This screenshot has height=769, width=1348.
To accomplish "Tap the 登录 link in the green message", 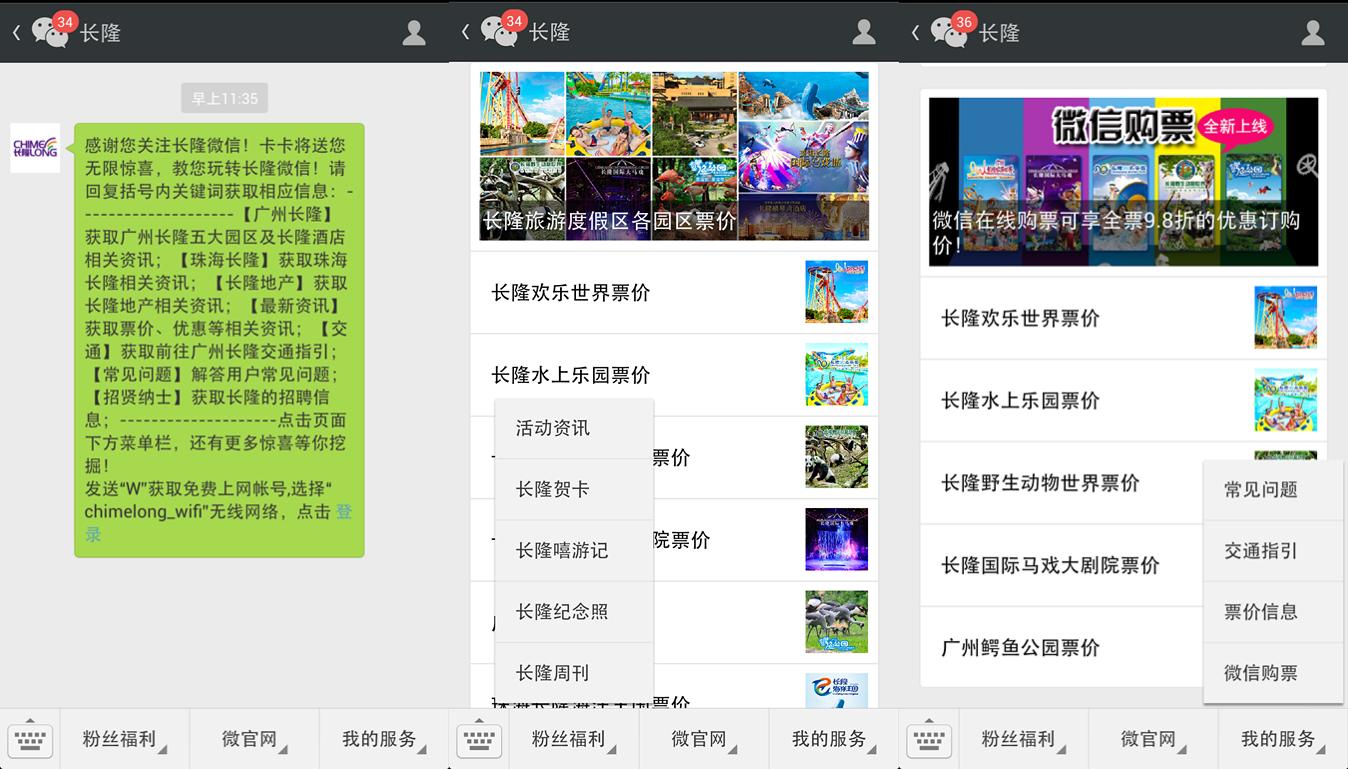I will click(x=218, y=523).
